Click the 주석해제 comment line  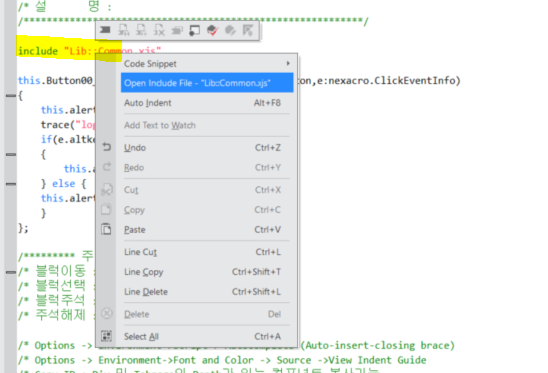[x=56, y=315]
